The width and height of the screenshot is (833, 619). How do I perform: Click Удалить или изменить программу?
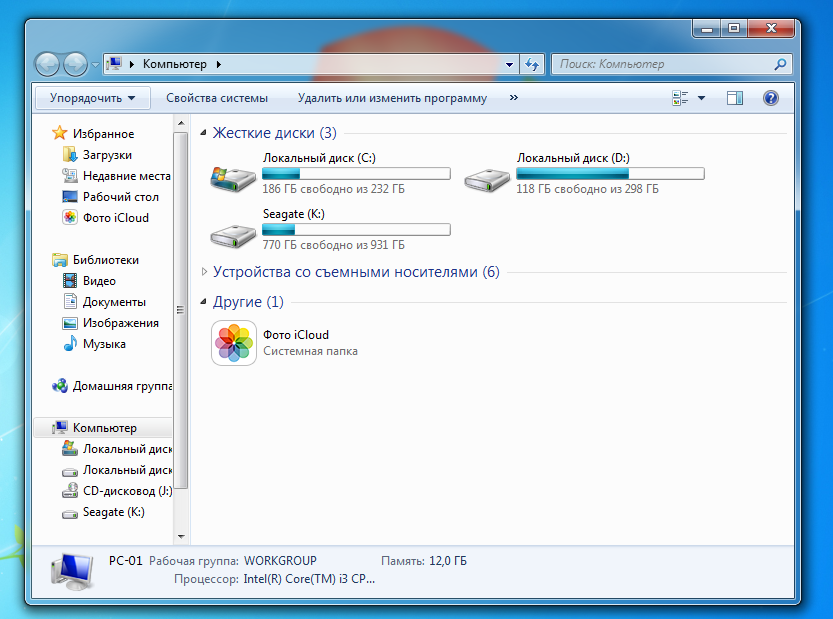[x=392, y=98]
